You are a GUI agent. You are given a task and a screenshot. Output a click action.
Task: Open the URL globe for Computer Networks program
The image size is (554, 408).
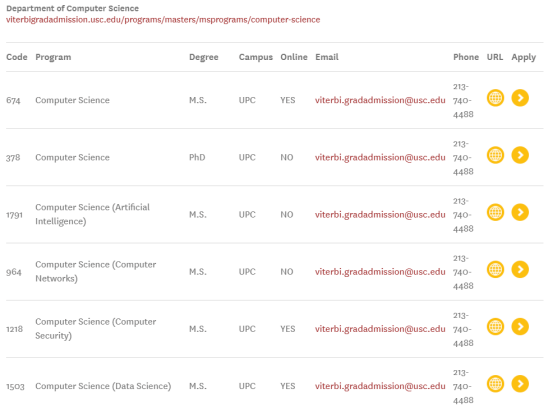pos(495,270)
